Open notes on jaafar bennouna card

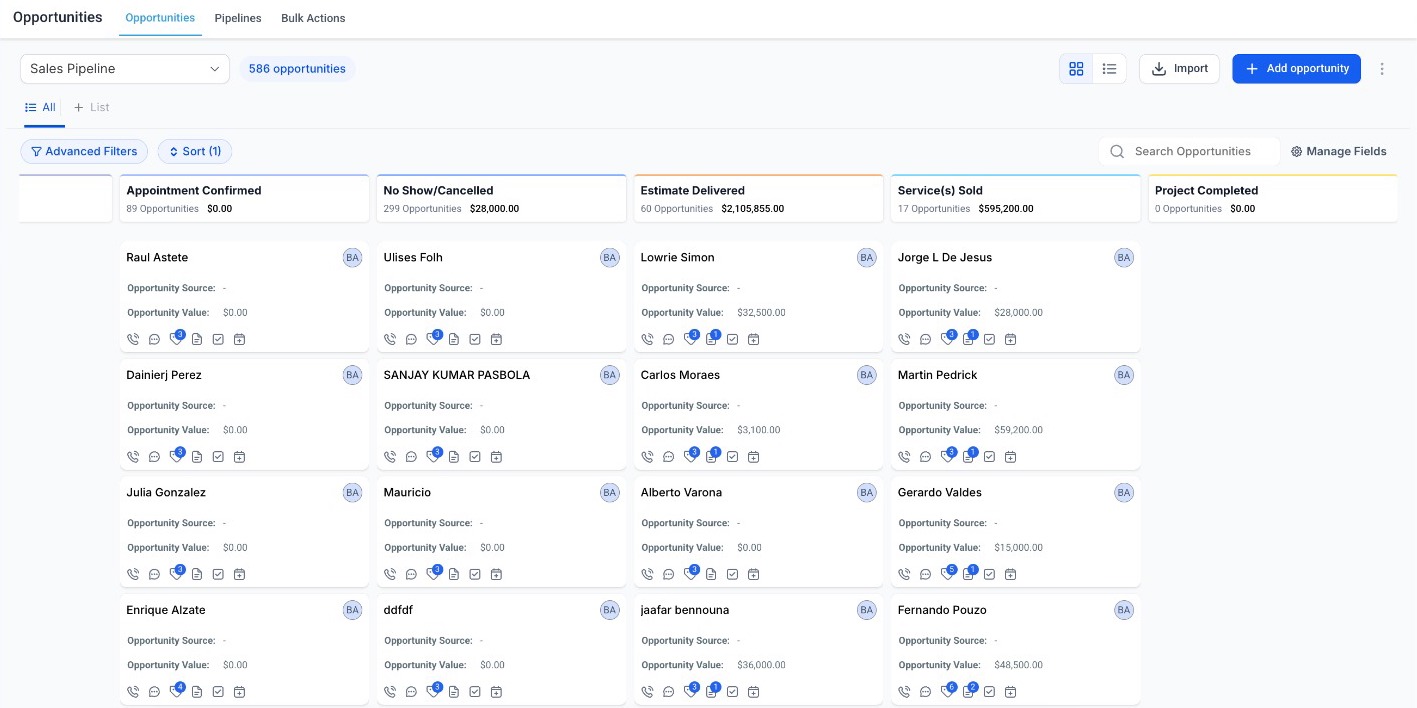712,691
